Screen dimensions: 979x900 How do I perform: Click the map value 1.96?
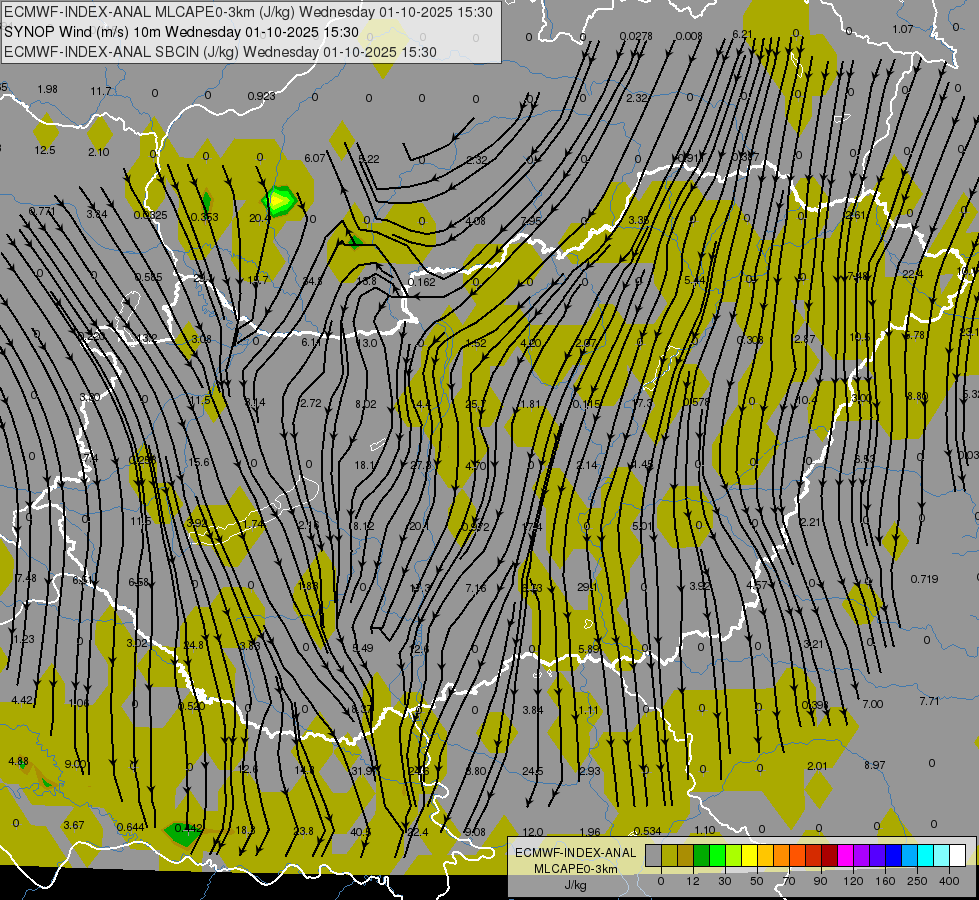point(590,832)
